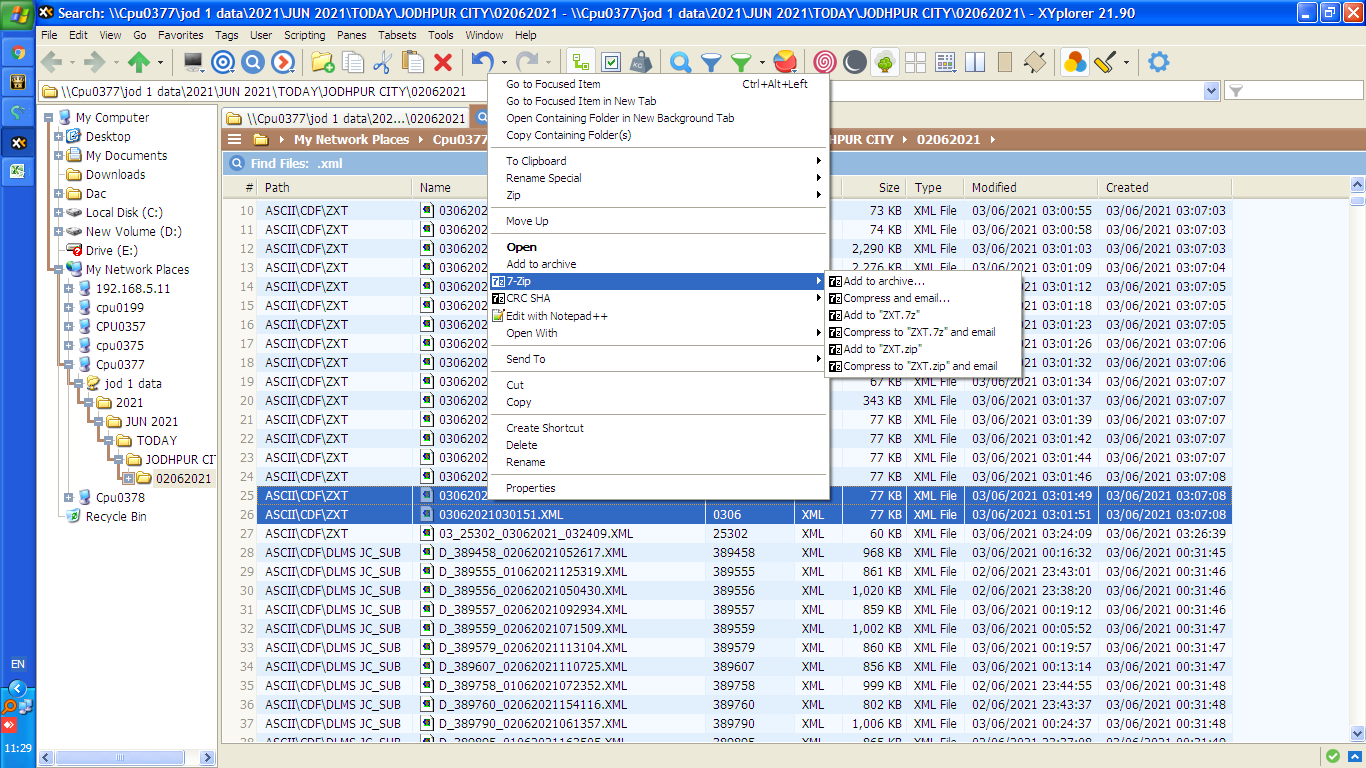Toggle the Branch View toolbar button
Screen dimensions: 1366x768
click(581, 63)
